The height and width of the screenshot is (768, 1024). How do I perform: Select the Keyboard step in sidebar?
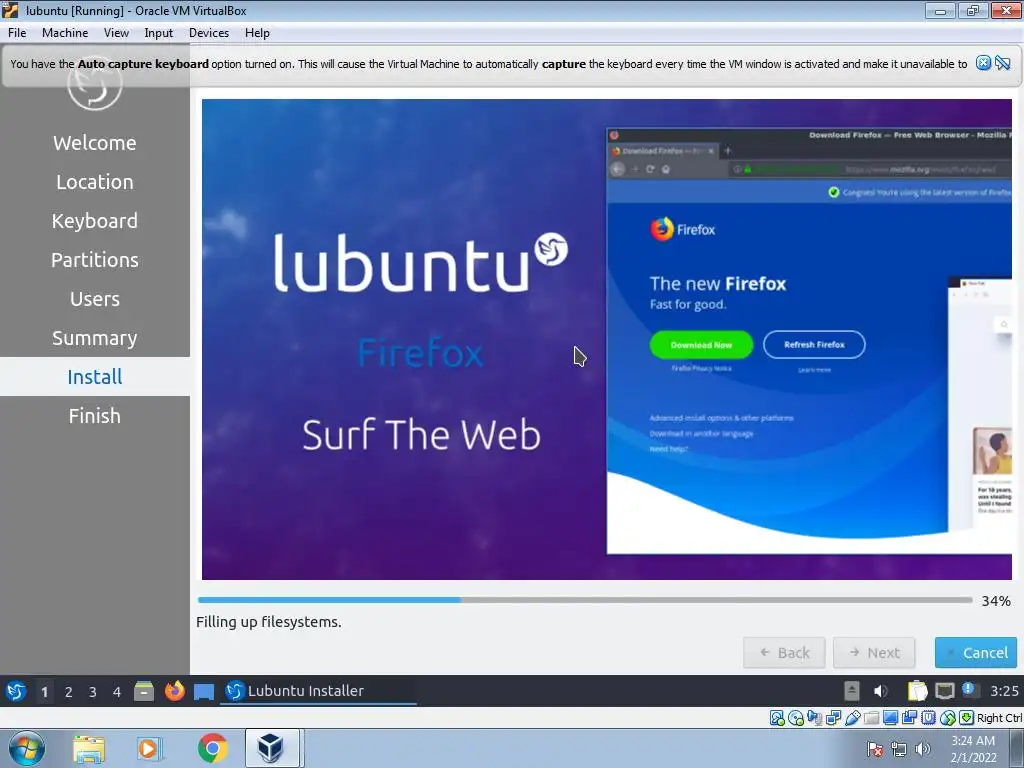[95, 221]
